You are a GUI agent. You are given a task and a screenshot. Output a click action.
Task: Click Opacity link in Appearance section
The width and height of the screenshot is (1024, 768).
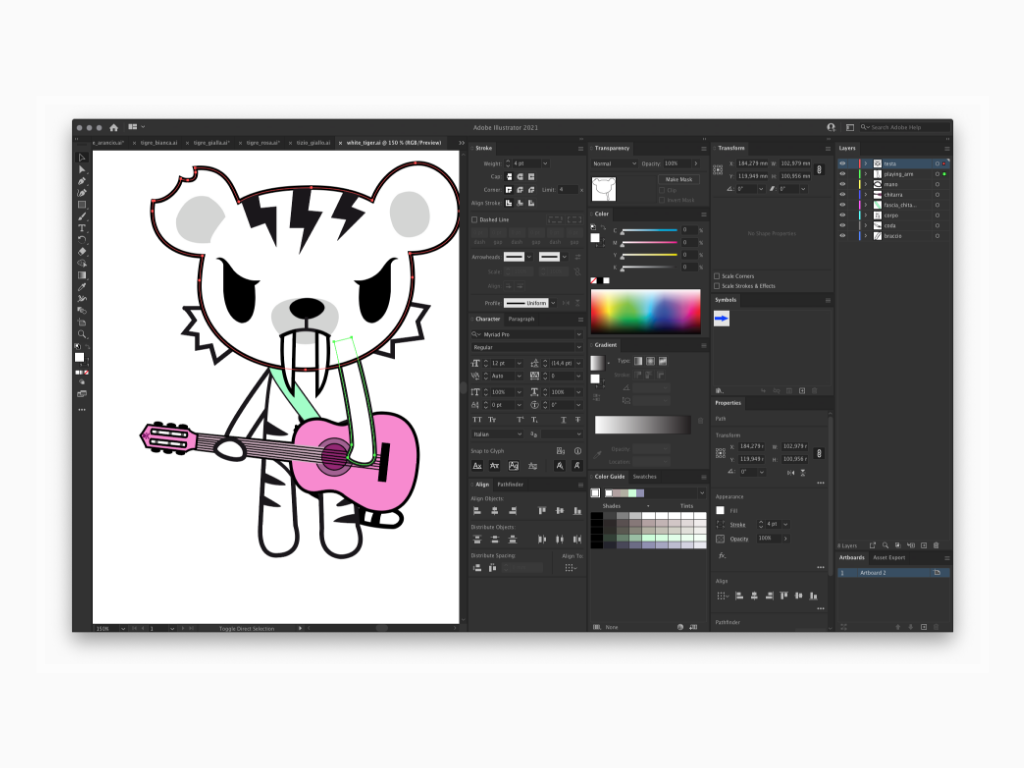click(x=739, y=539)
